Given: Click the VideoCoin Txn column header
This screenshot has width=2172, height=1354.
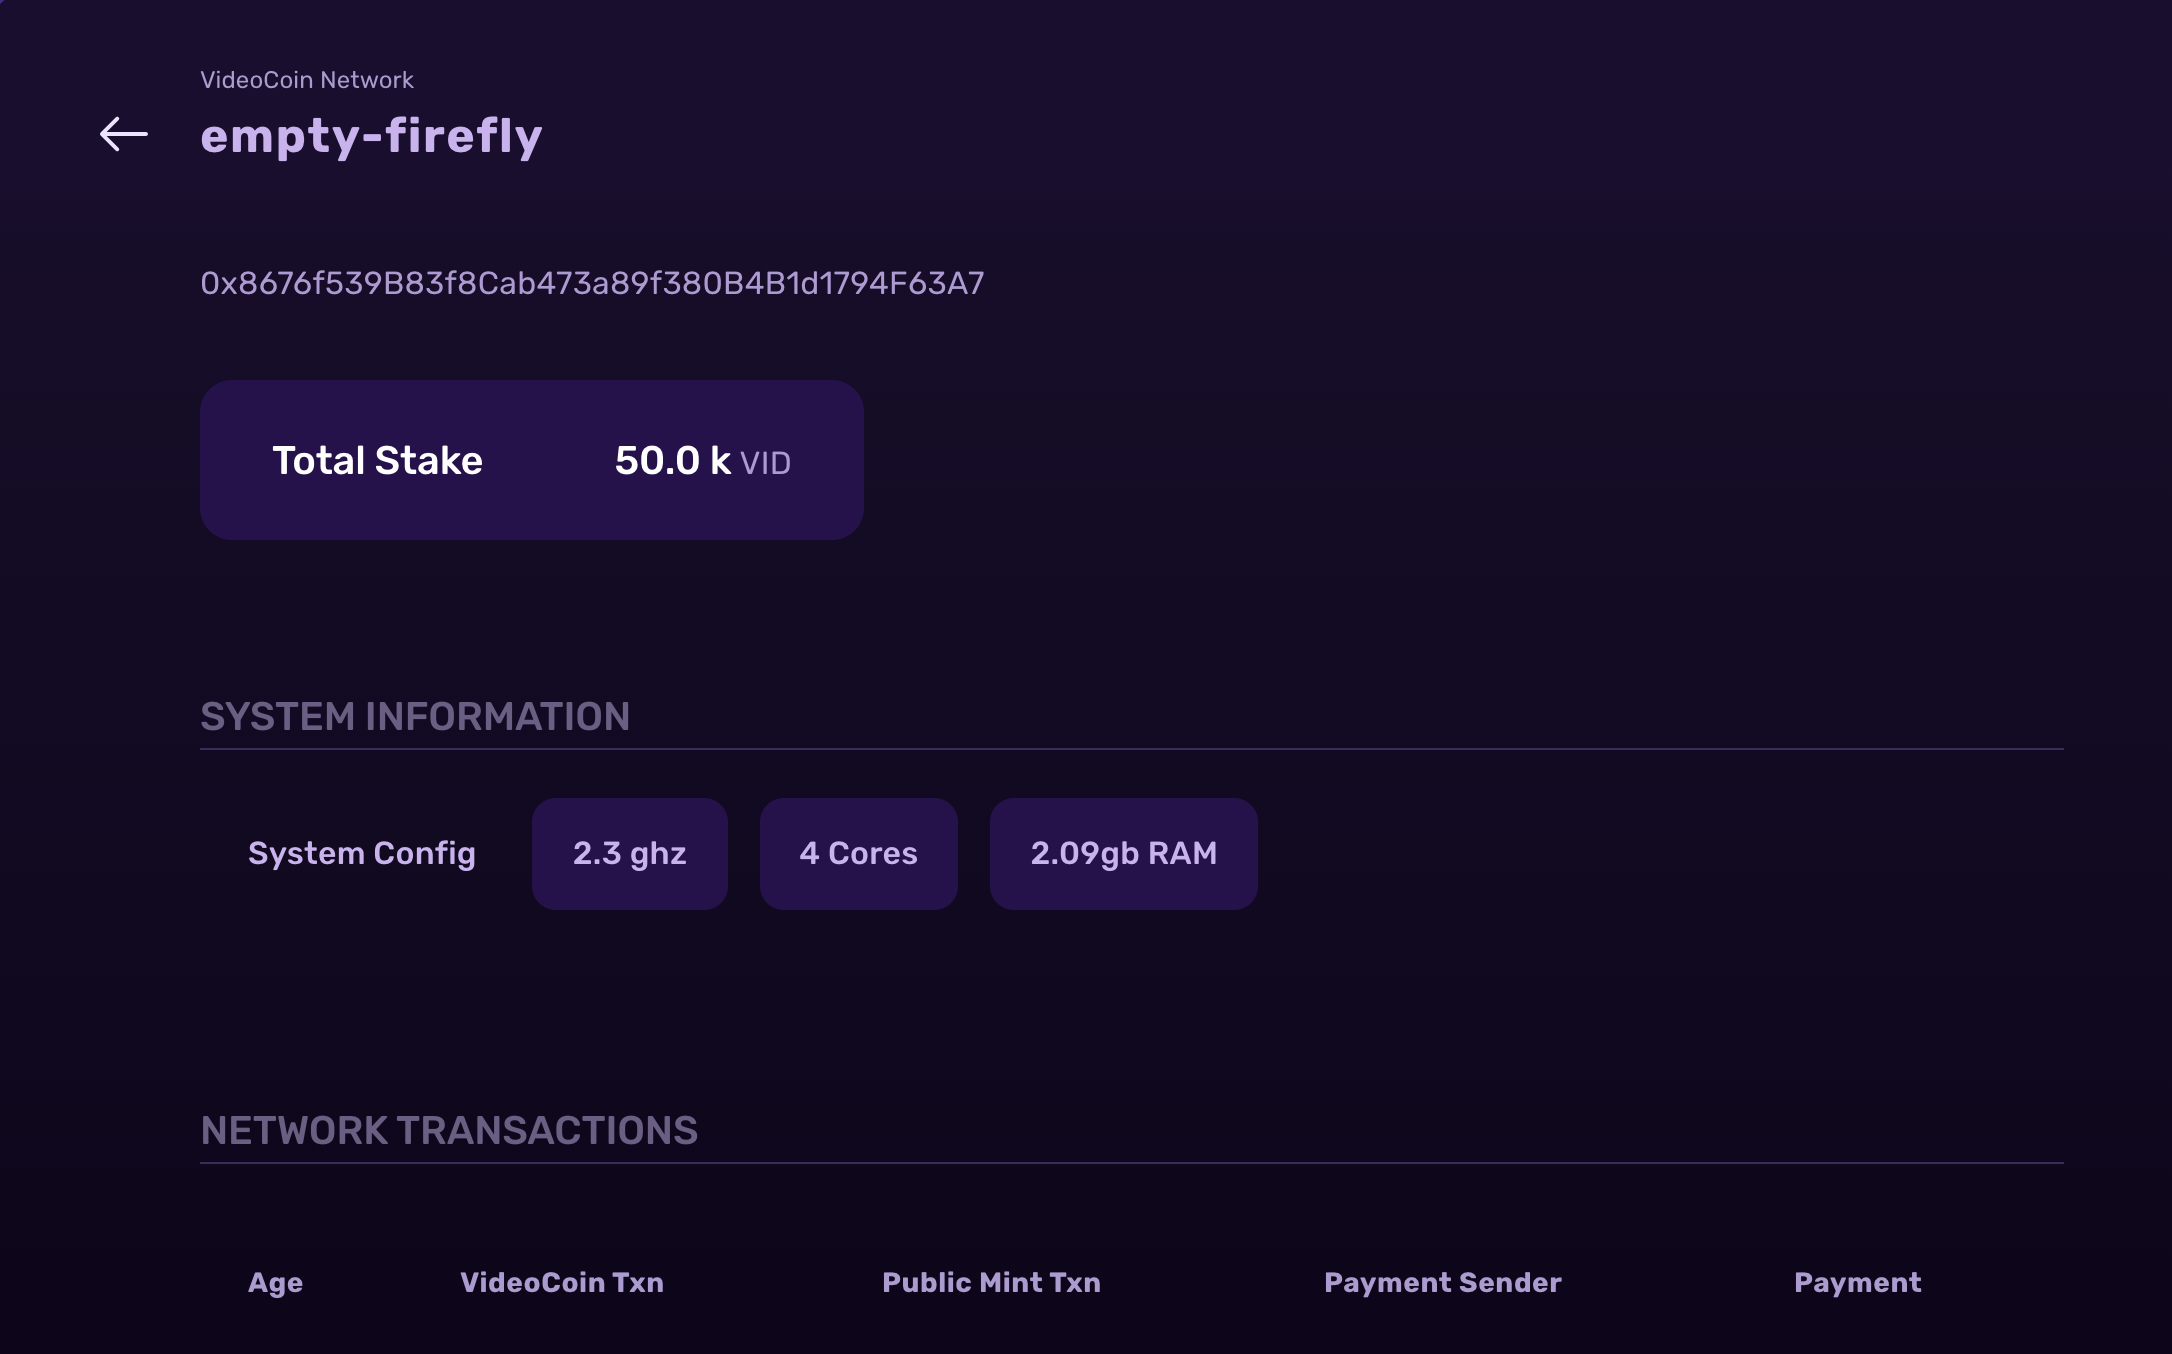Looking at the screenshot, I should pyautogui.click(x=562, y=1283).
